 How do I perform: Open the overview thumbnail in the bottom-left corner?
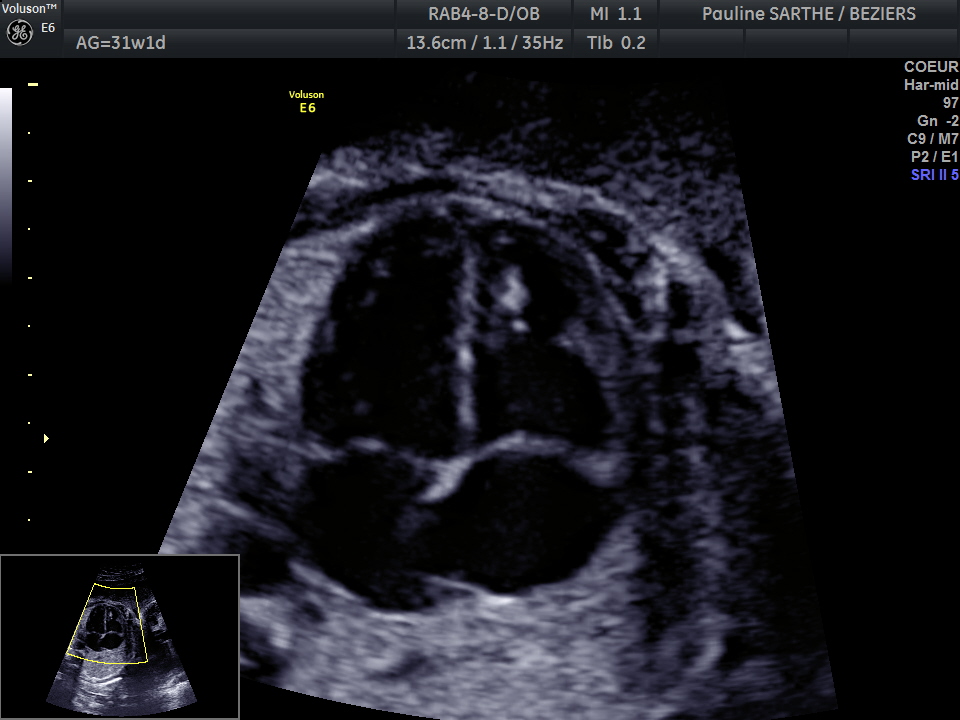tap(120, 637)
